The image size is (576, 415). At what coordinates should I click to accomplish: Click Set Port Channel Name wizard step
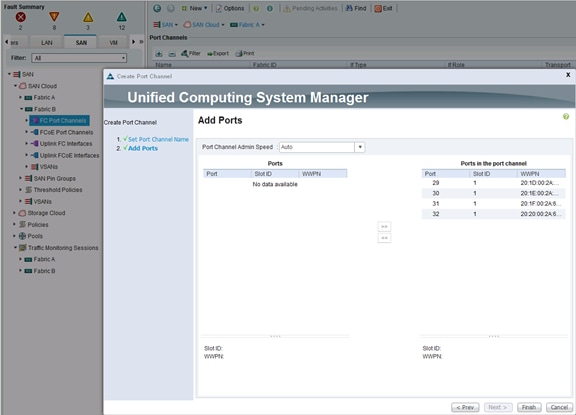click(158, 140)
